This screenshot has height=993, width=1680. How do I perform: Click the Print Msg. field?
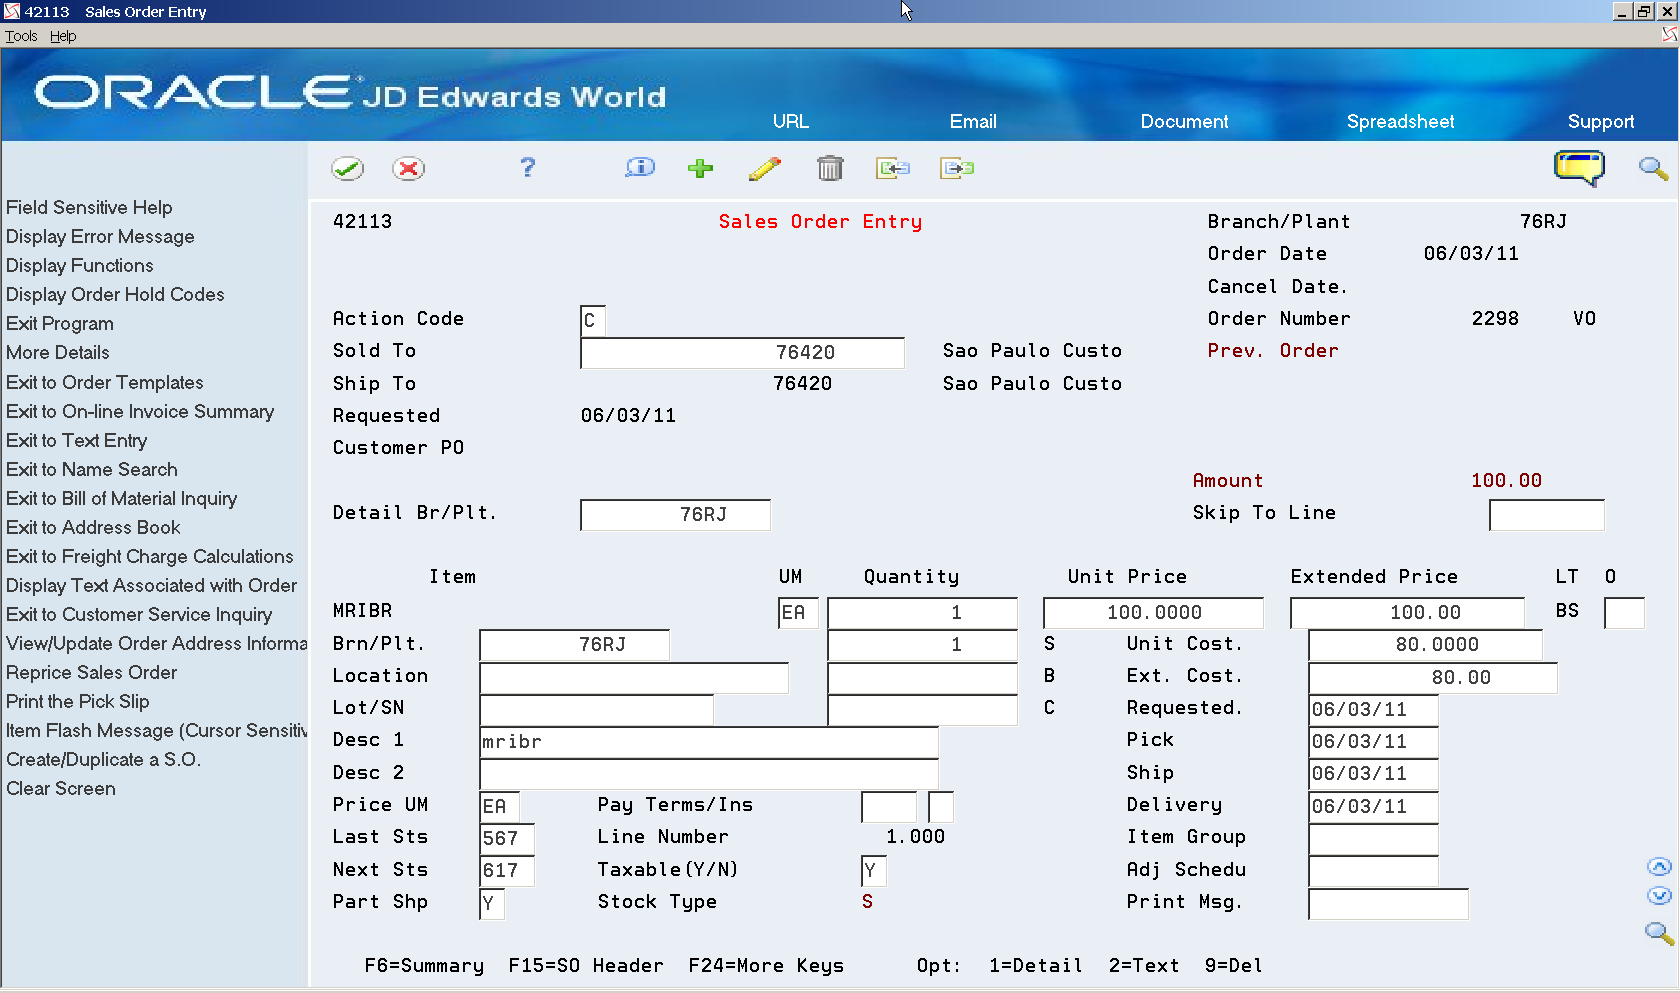pyautogui.click(x=1388, y=903)
